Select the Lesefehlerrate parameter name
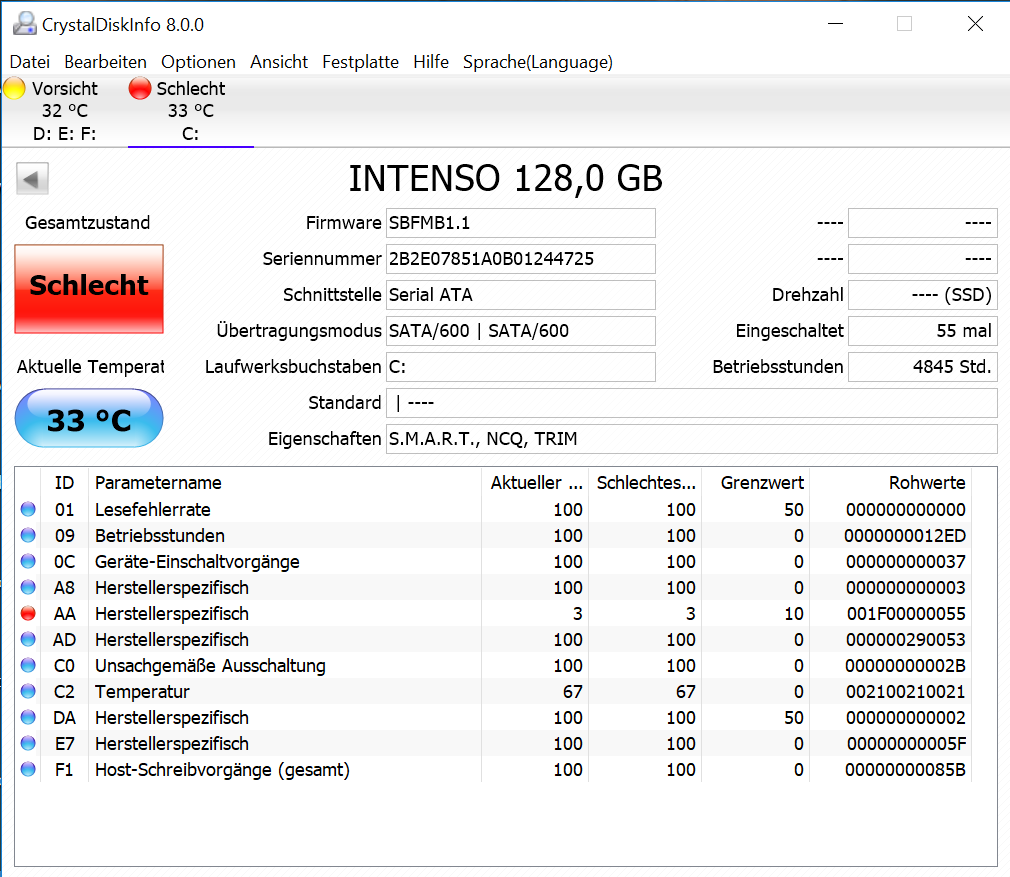1010x877 pixels. coord(153,509)
